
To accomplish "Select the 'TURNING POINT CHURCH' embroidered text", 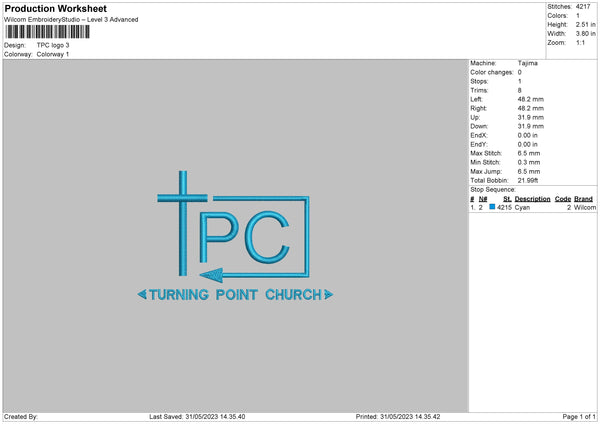I will 235,295.
